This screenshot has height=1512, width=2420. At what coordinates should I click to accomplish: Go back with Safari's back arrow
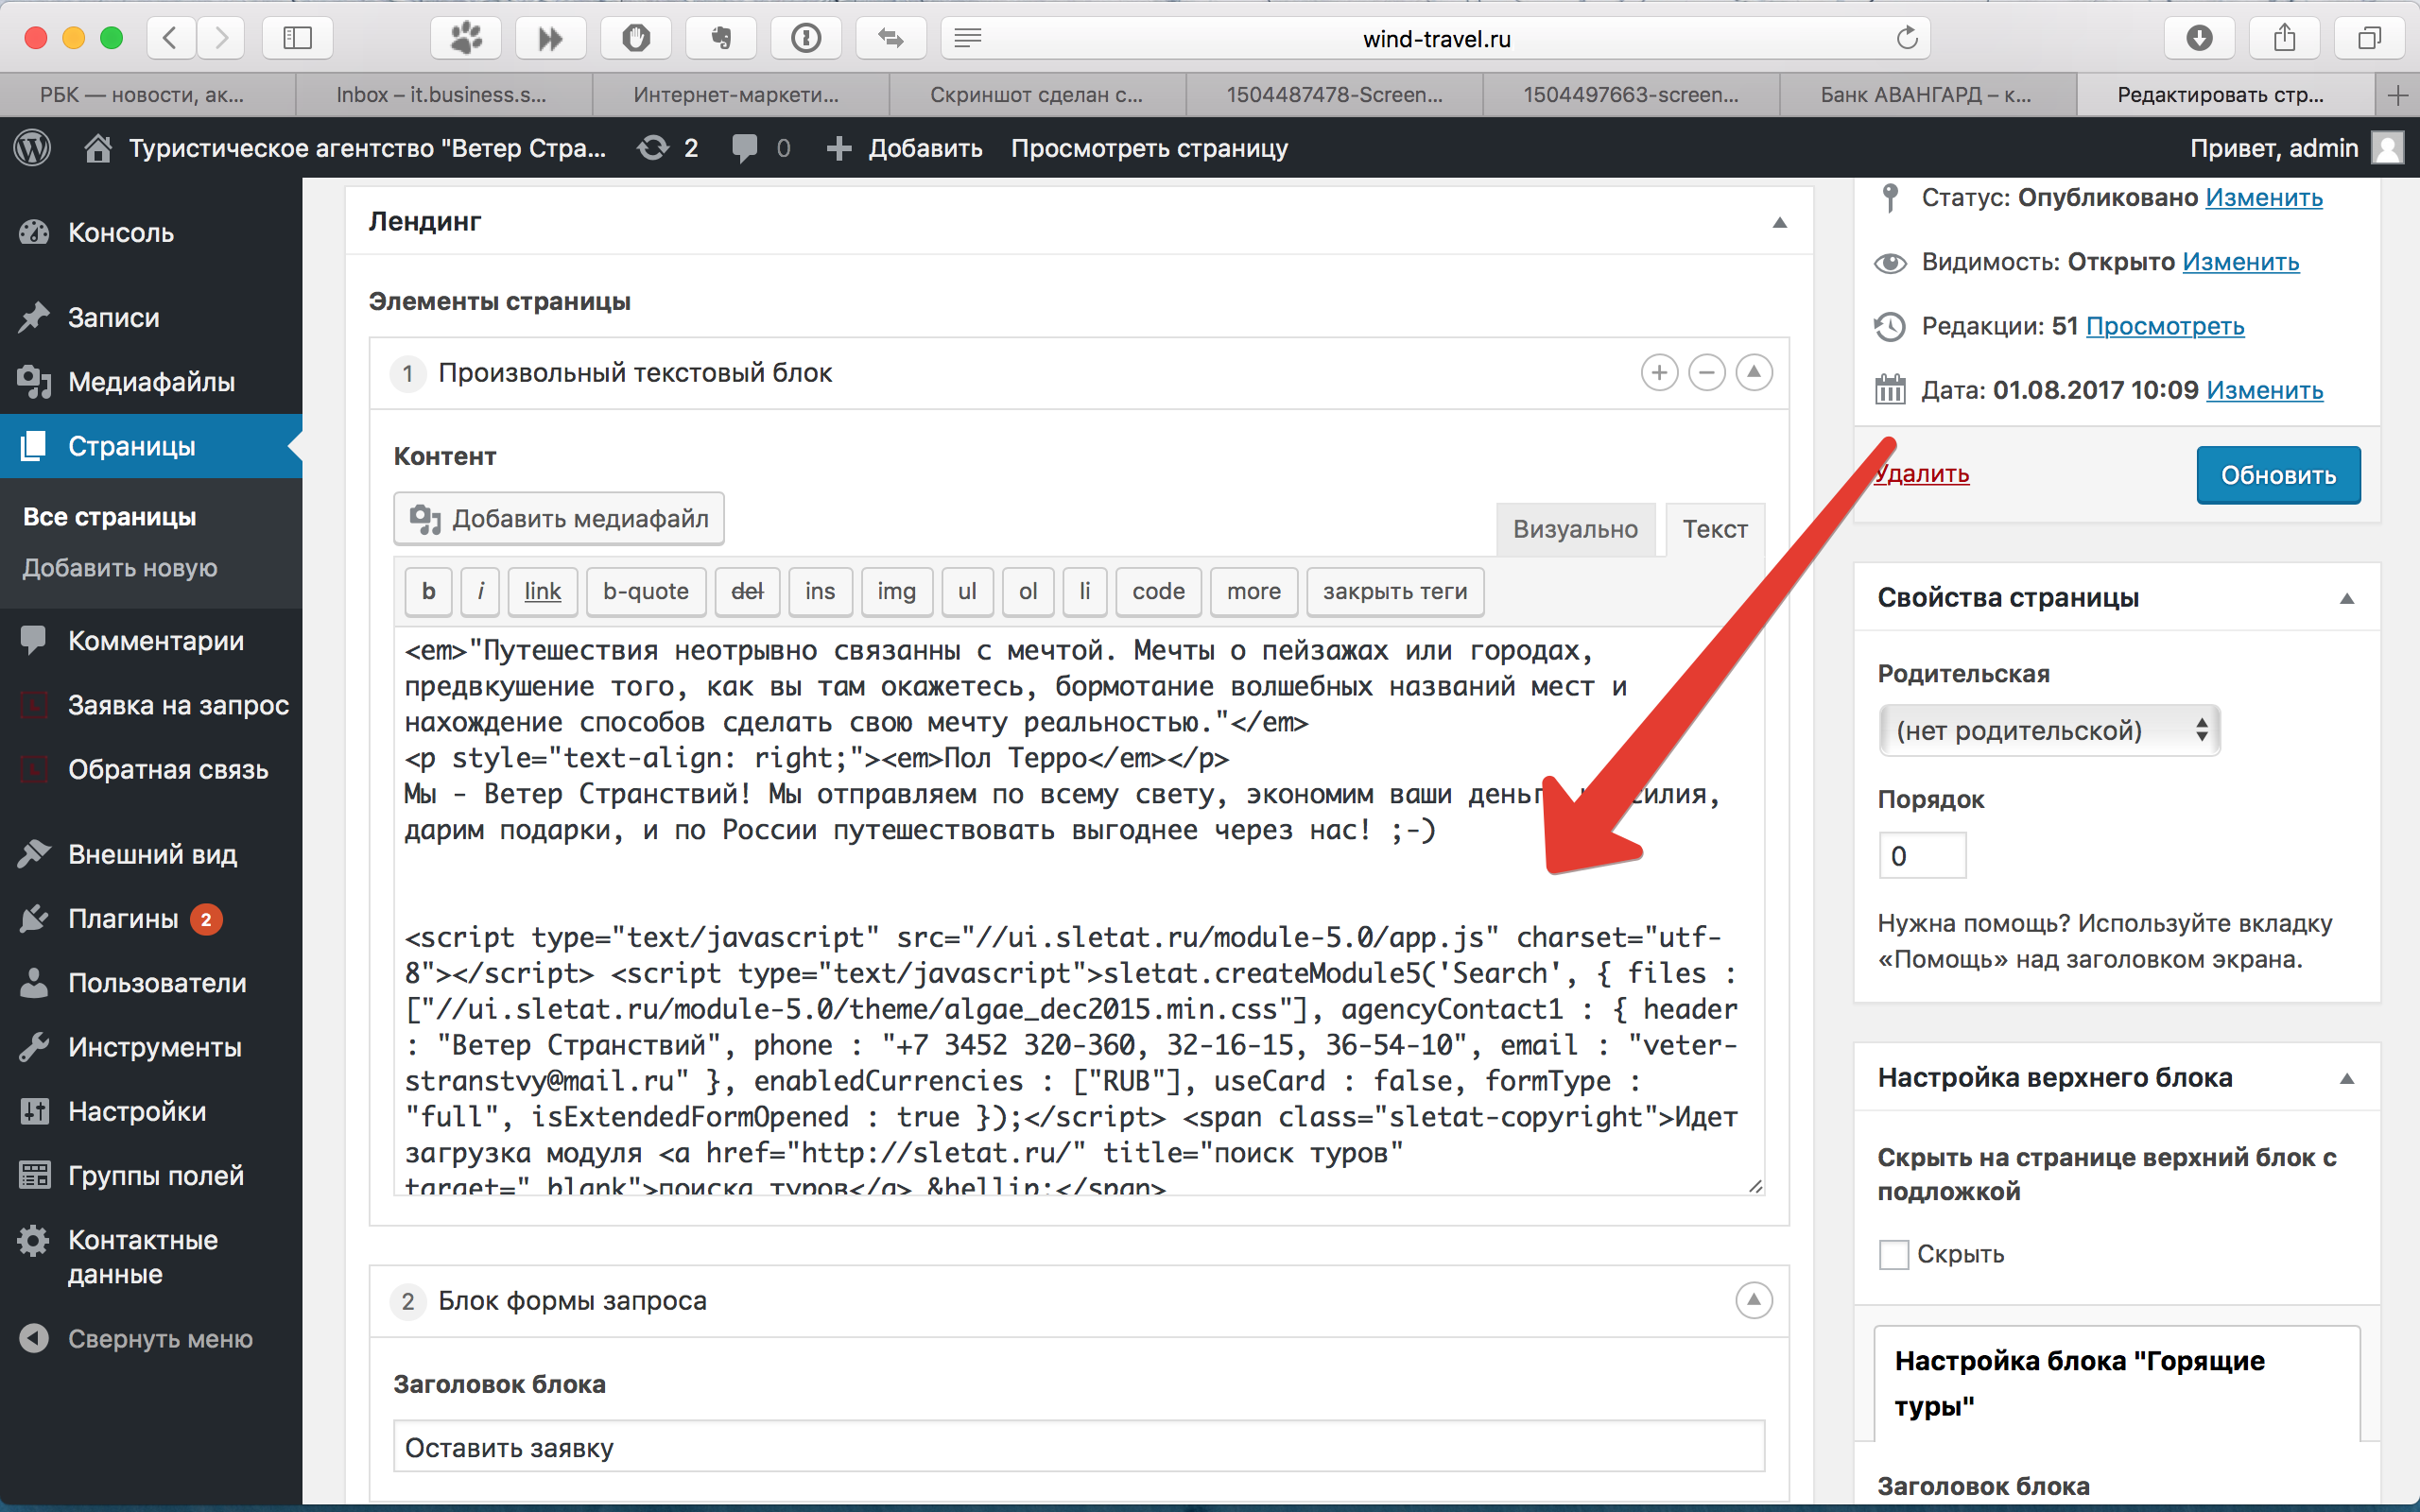pos(170,38)
